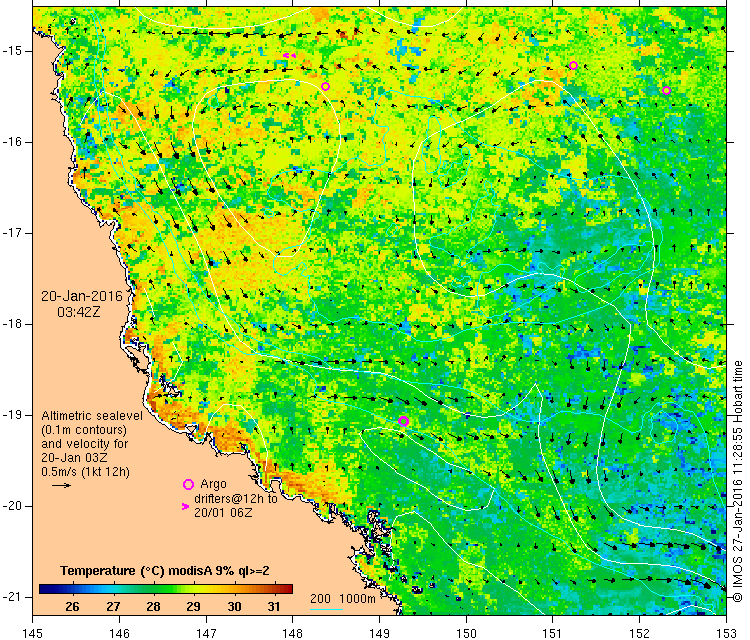This screenshot has width=750, height=640.
Task: Click the longitude axis label 151
Action: tap(552, 633)
